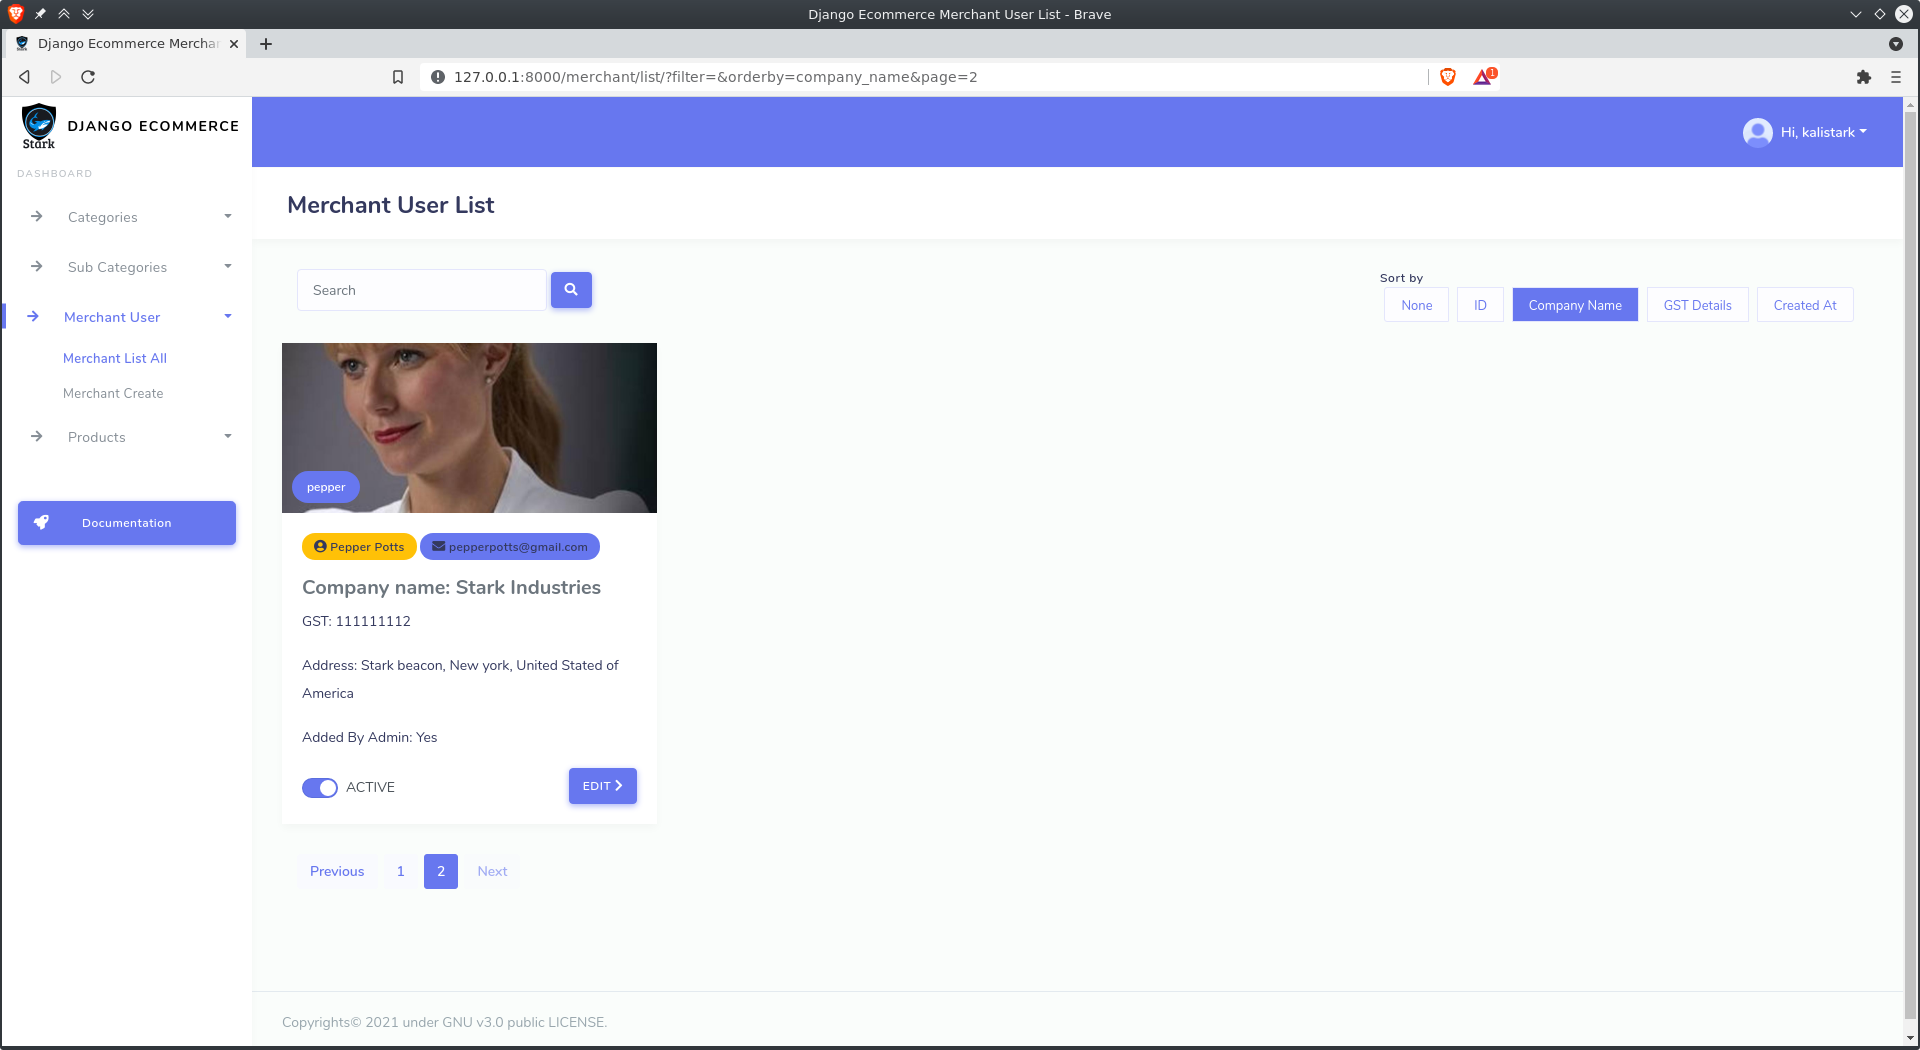1920x1050 pixels.
Task: Click the Django Ecommerce Stark logo
Action: click(39, 125)
